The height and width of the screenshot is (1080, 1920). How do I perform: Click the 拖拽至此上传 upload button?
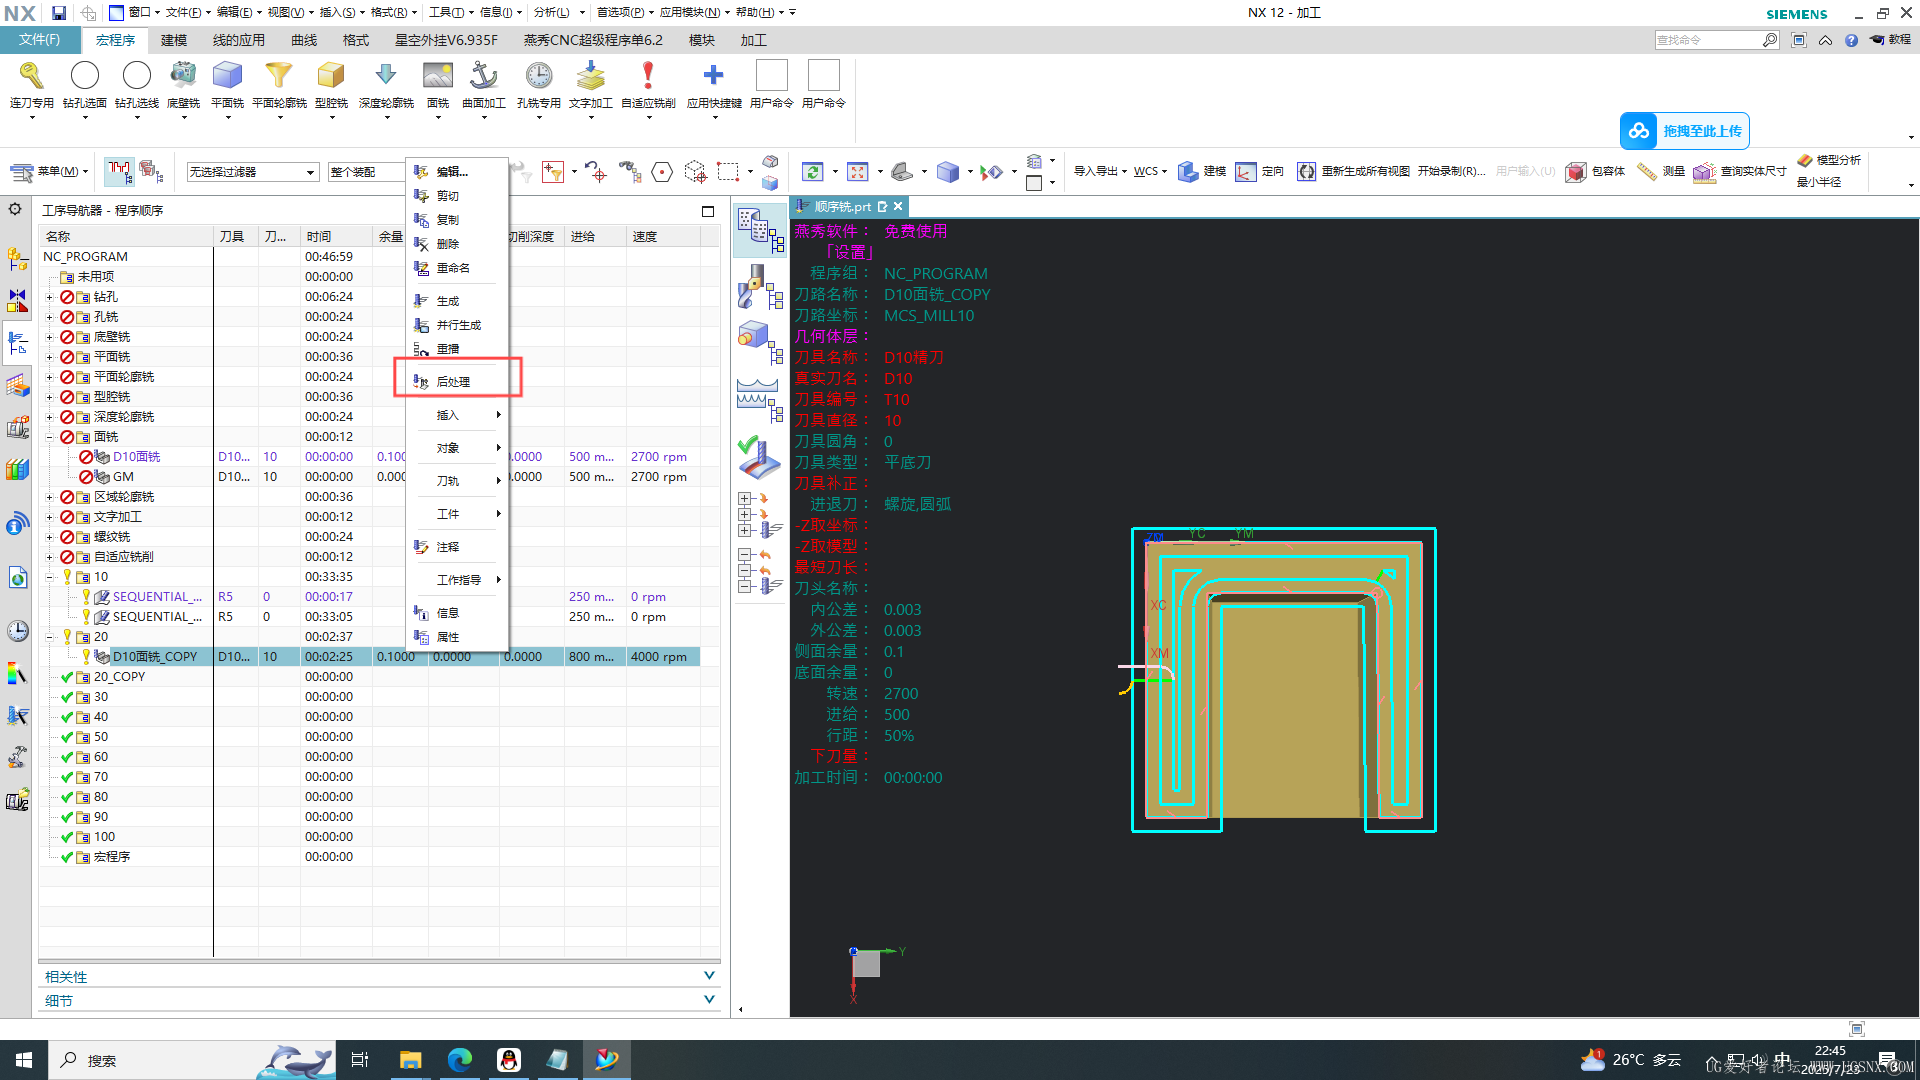tap(1684, 131)
